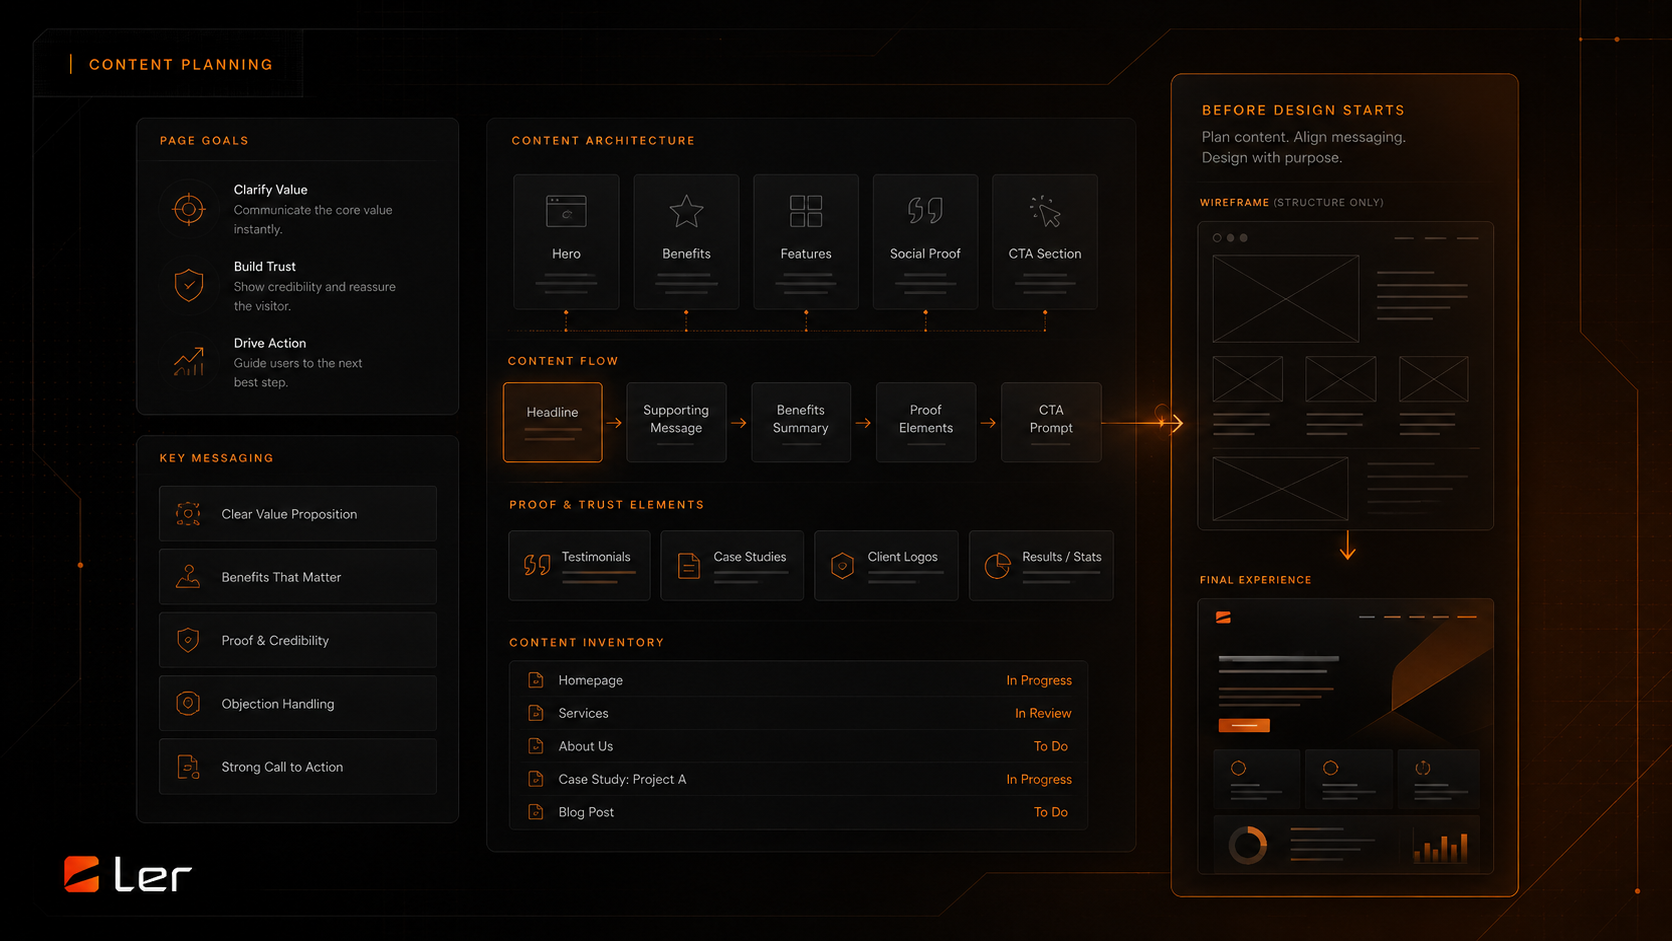
Task: Click the Build Trust goal heading
Action: 265,267
